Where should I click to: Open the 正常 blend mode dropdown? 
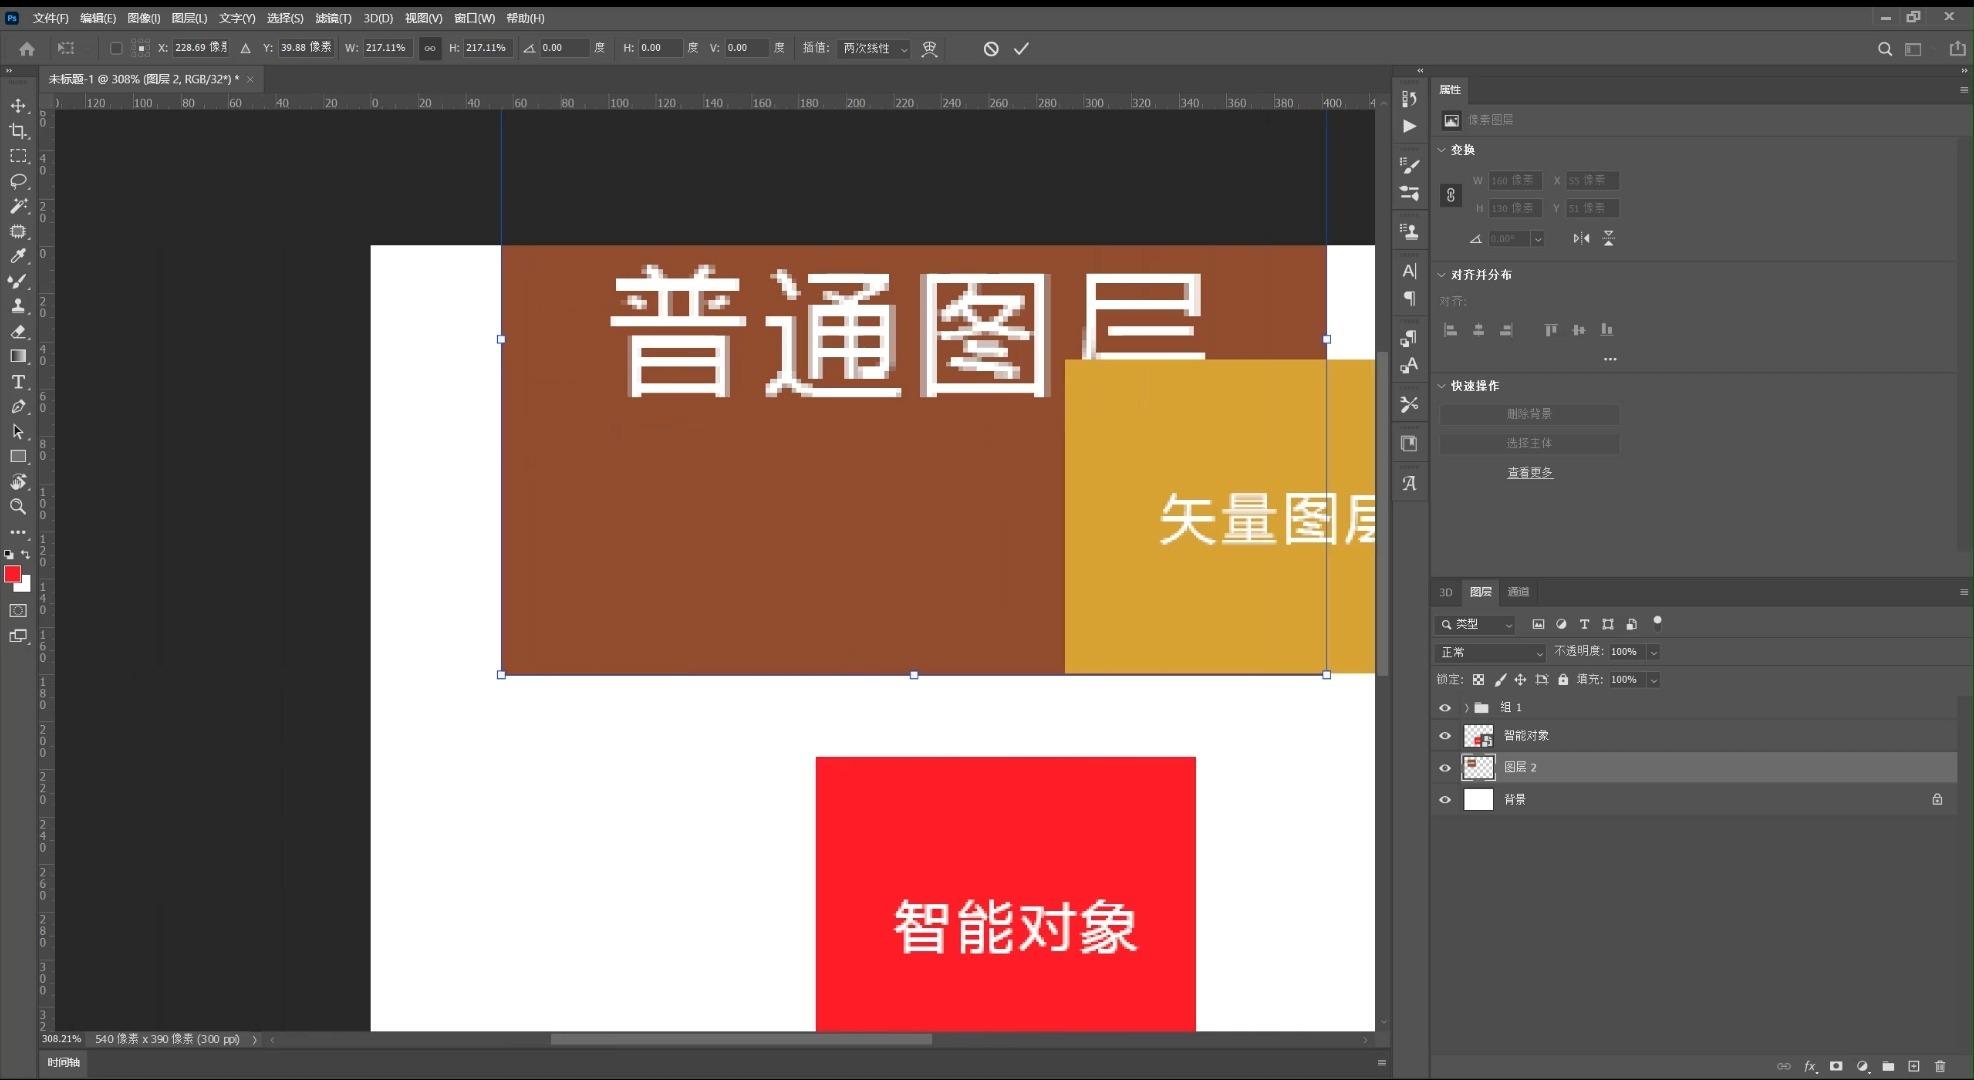[1492, 652]
